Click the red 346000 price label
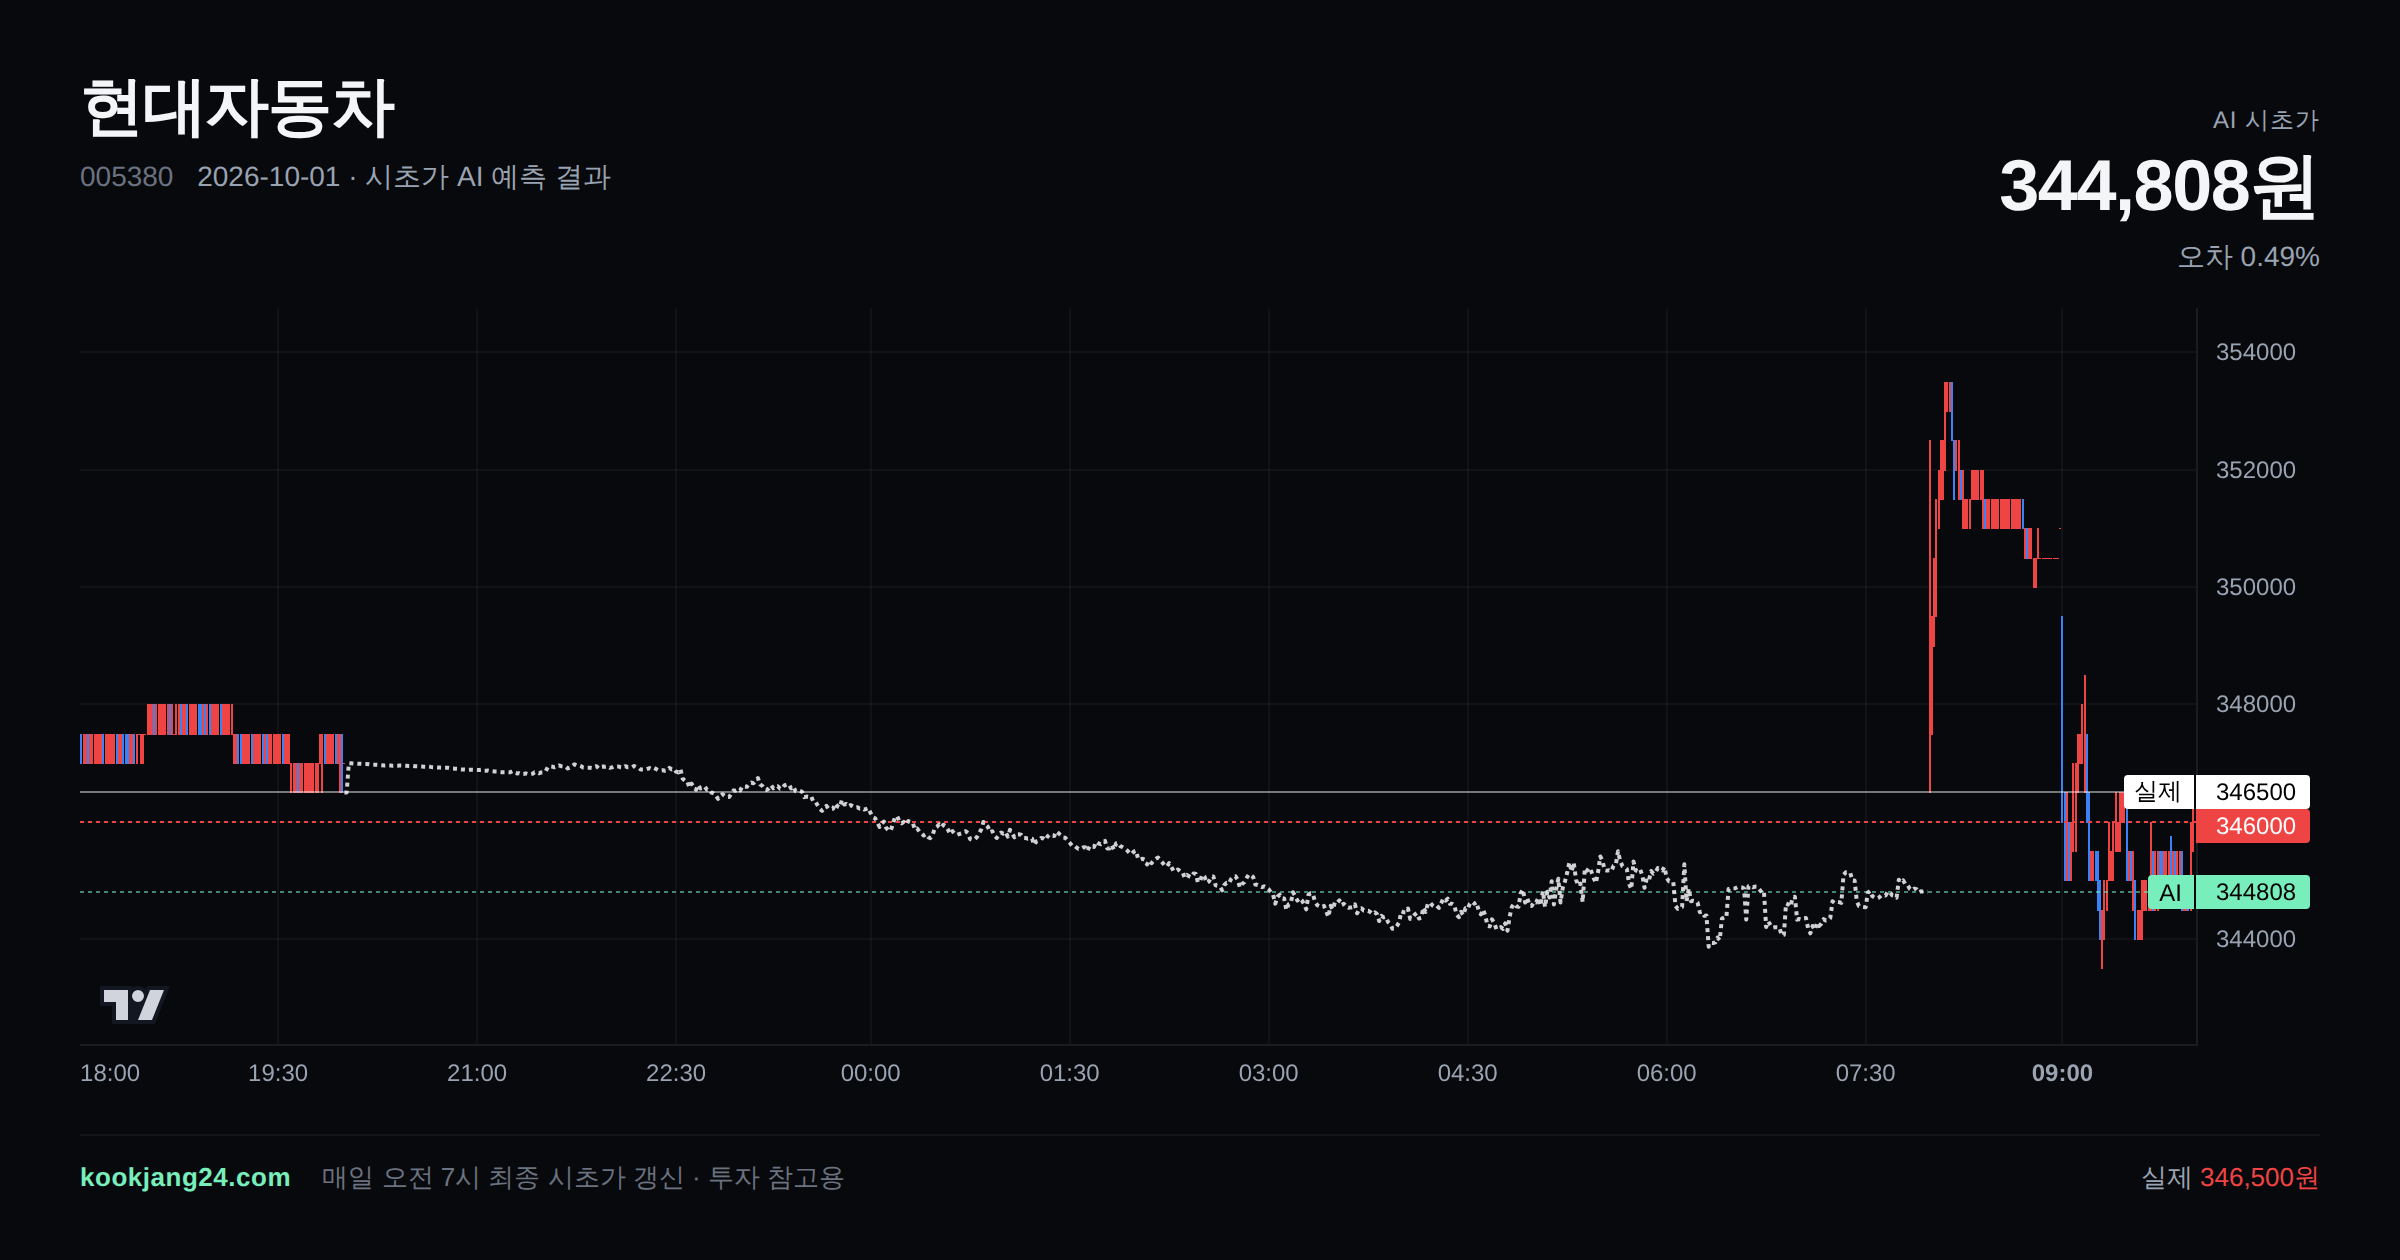2400x1260 pixels. (2254, 826)
